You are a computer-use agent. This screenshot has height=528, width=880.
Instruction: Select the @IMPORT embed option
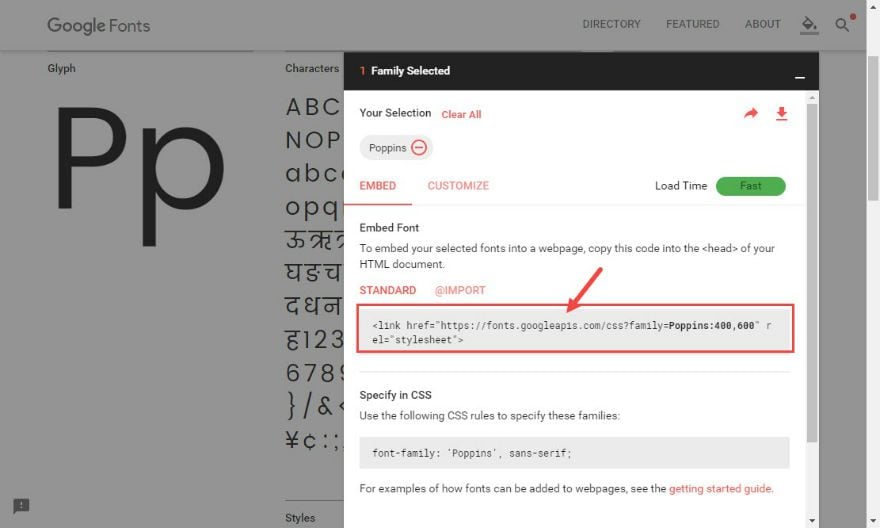[x=459, y=290]
